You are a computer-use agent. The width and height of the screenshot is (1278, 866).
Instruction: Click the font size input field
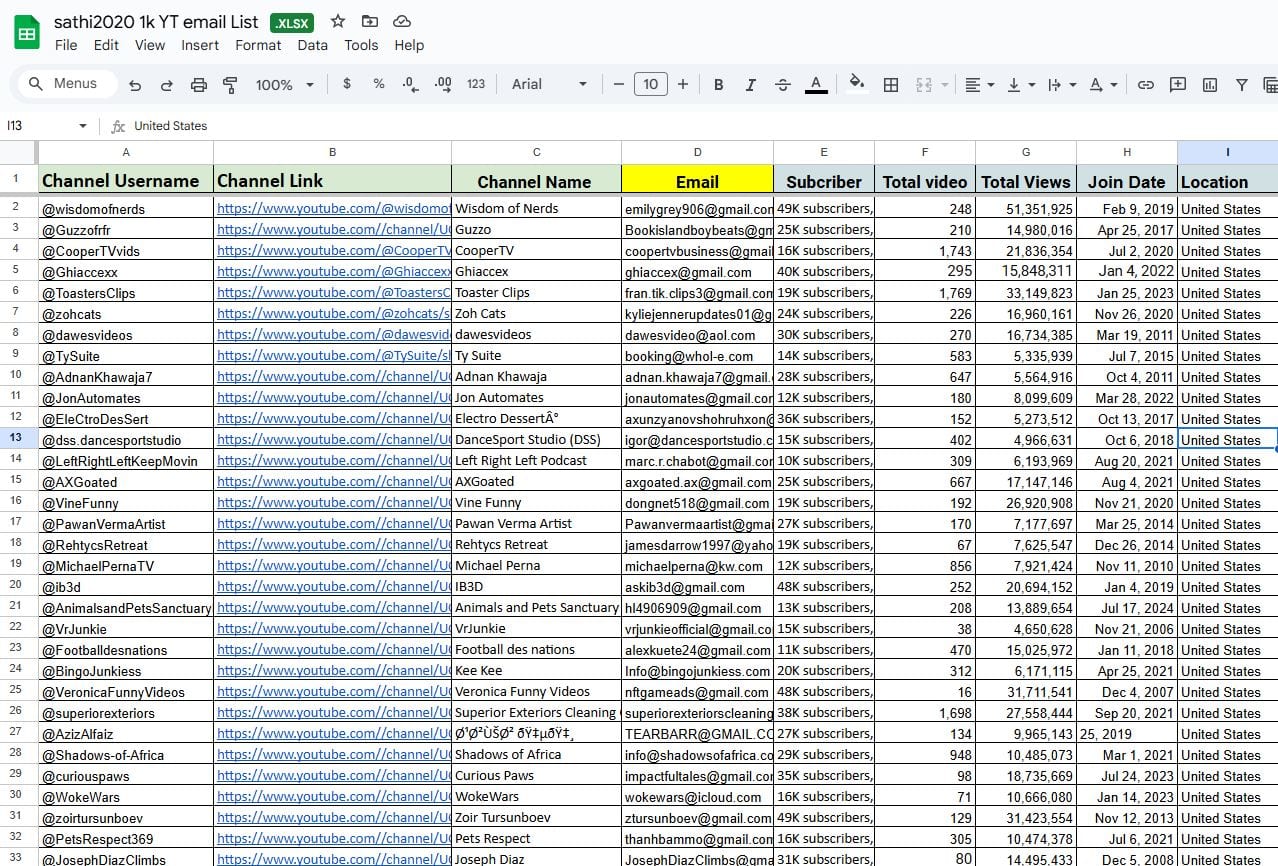point(650,85)
